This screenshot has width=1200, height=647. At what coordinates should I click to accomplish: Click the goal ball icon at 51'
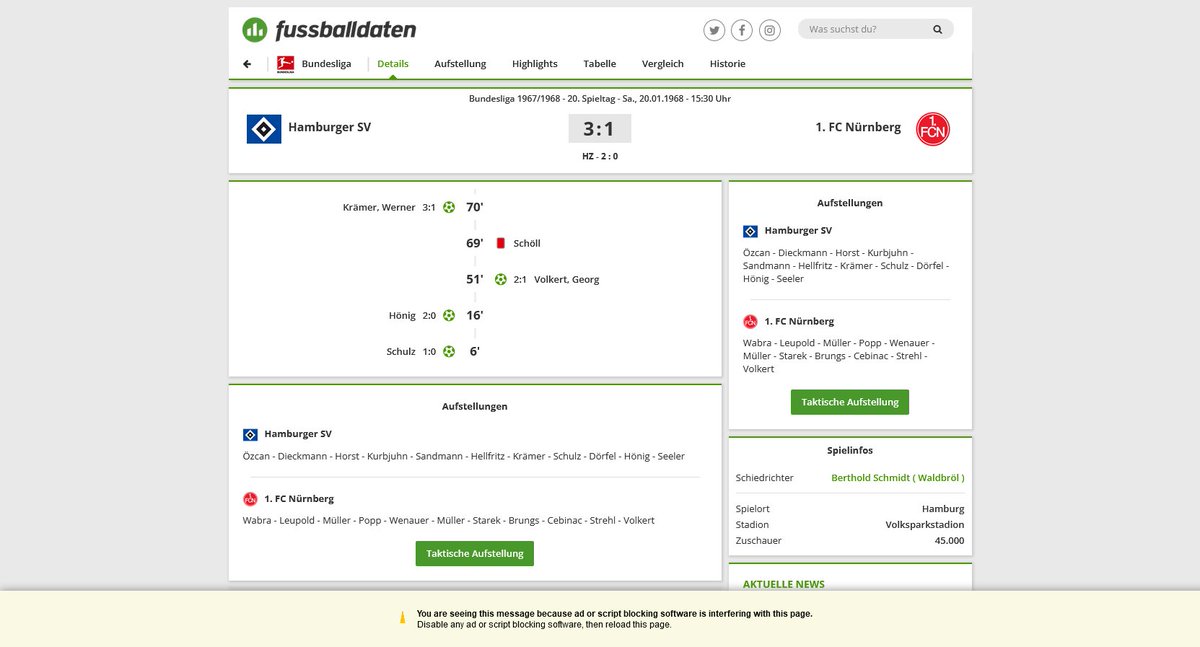coord(500,279)
